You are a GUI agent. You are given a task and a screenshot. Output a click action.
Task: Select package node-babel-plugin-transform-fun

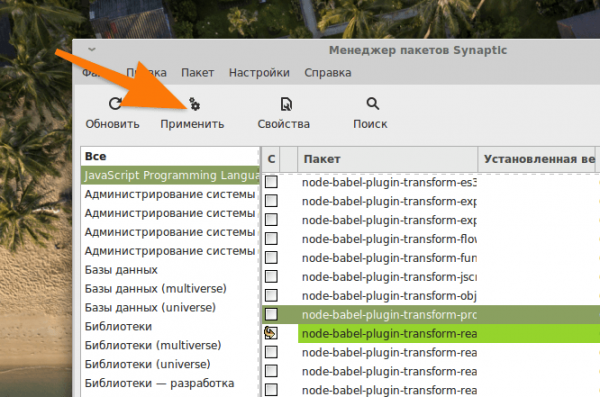[389, 258]
